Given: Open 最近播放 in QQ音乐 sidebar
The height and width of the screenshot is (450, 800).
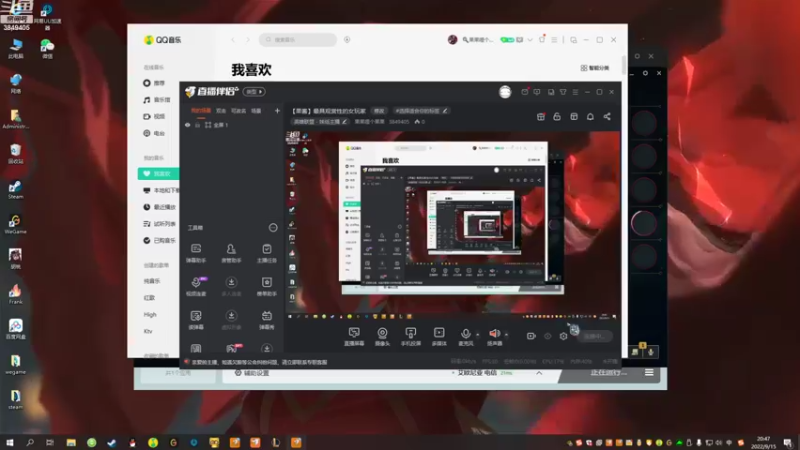Looking at the screenshot, I should [159, 207].
